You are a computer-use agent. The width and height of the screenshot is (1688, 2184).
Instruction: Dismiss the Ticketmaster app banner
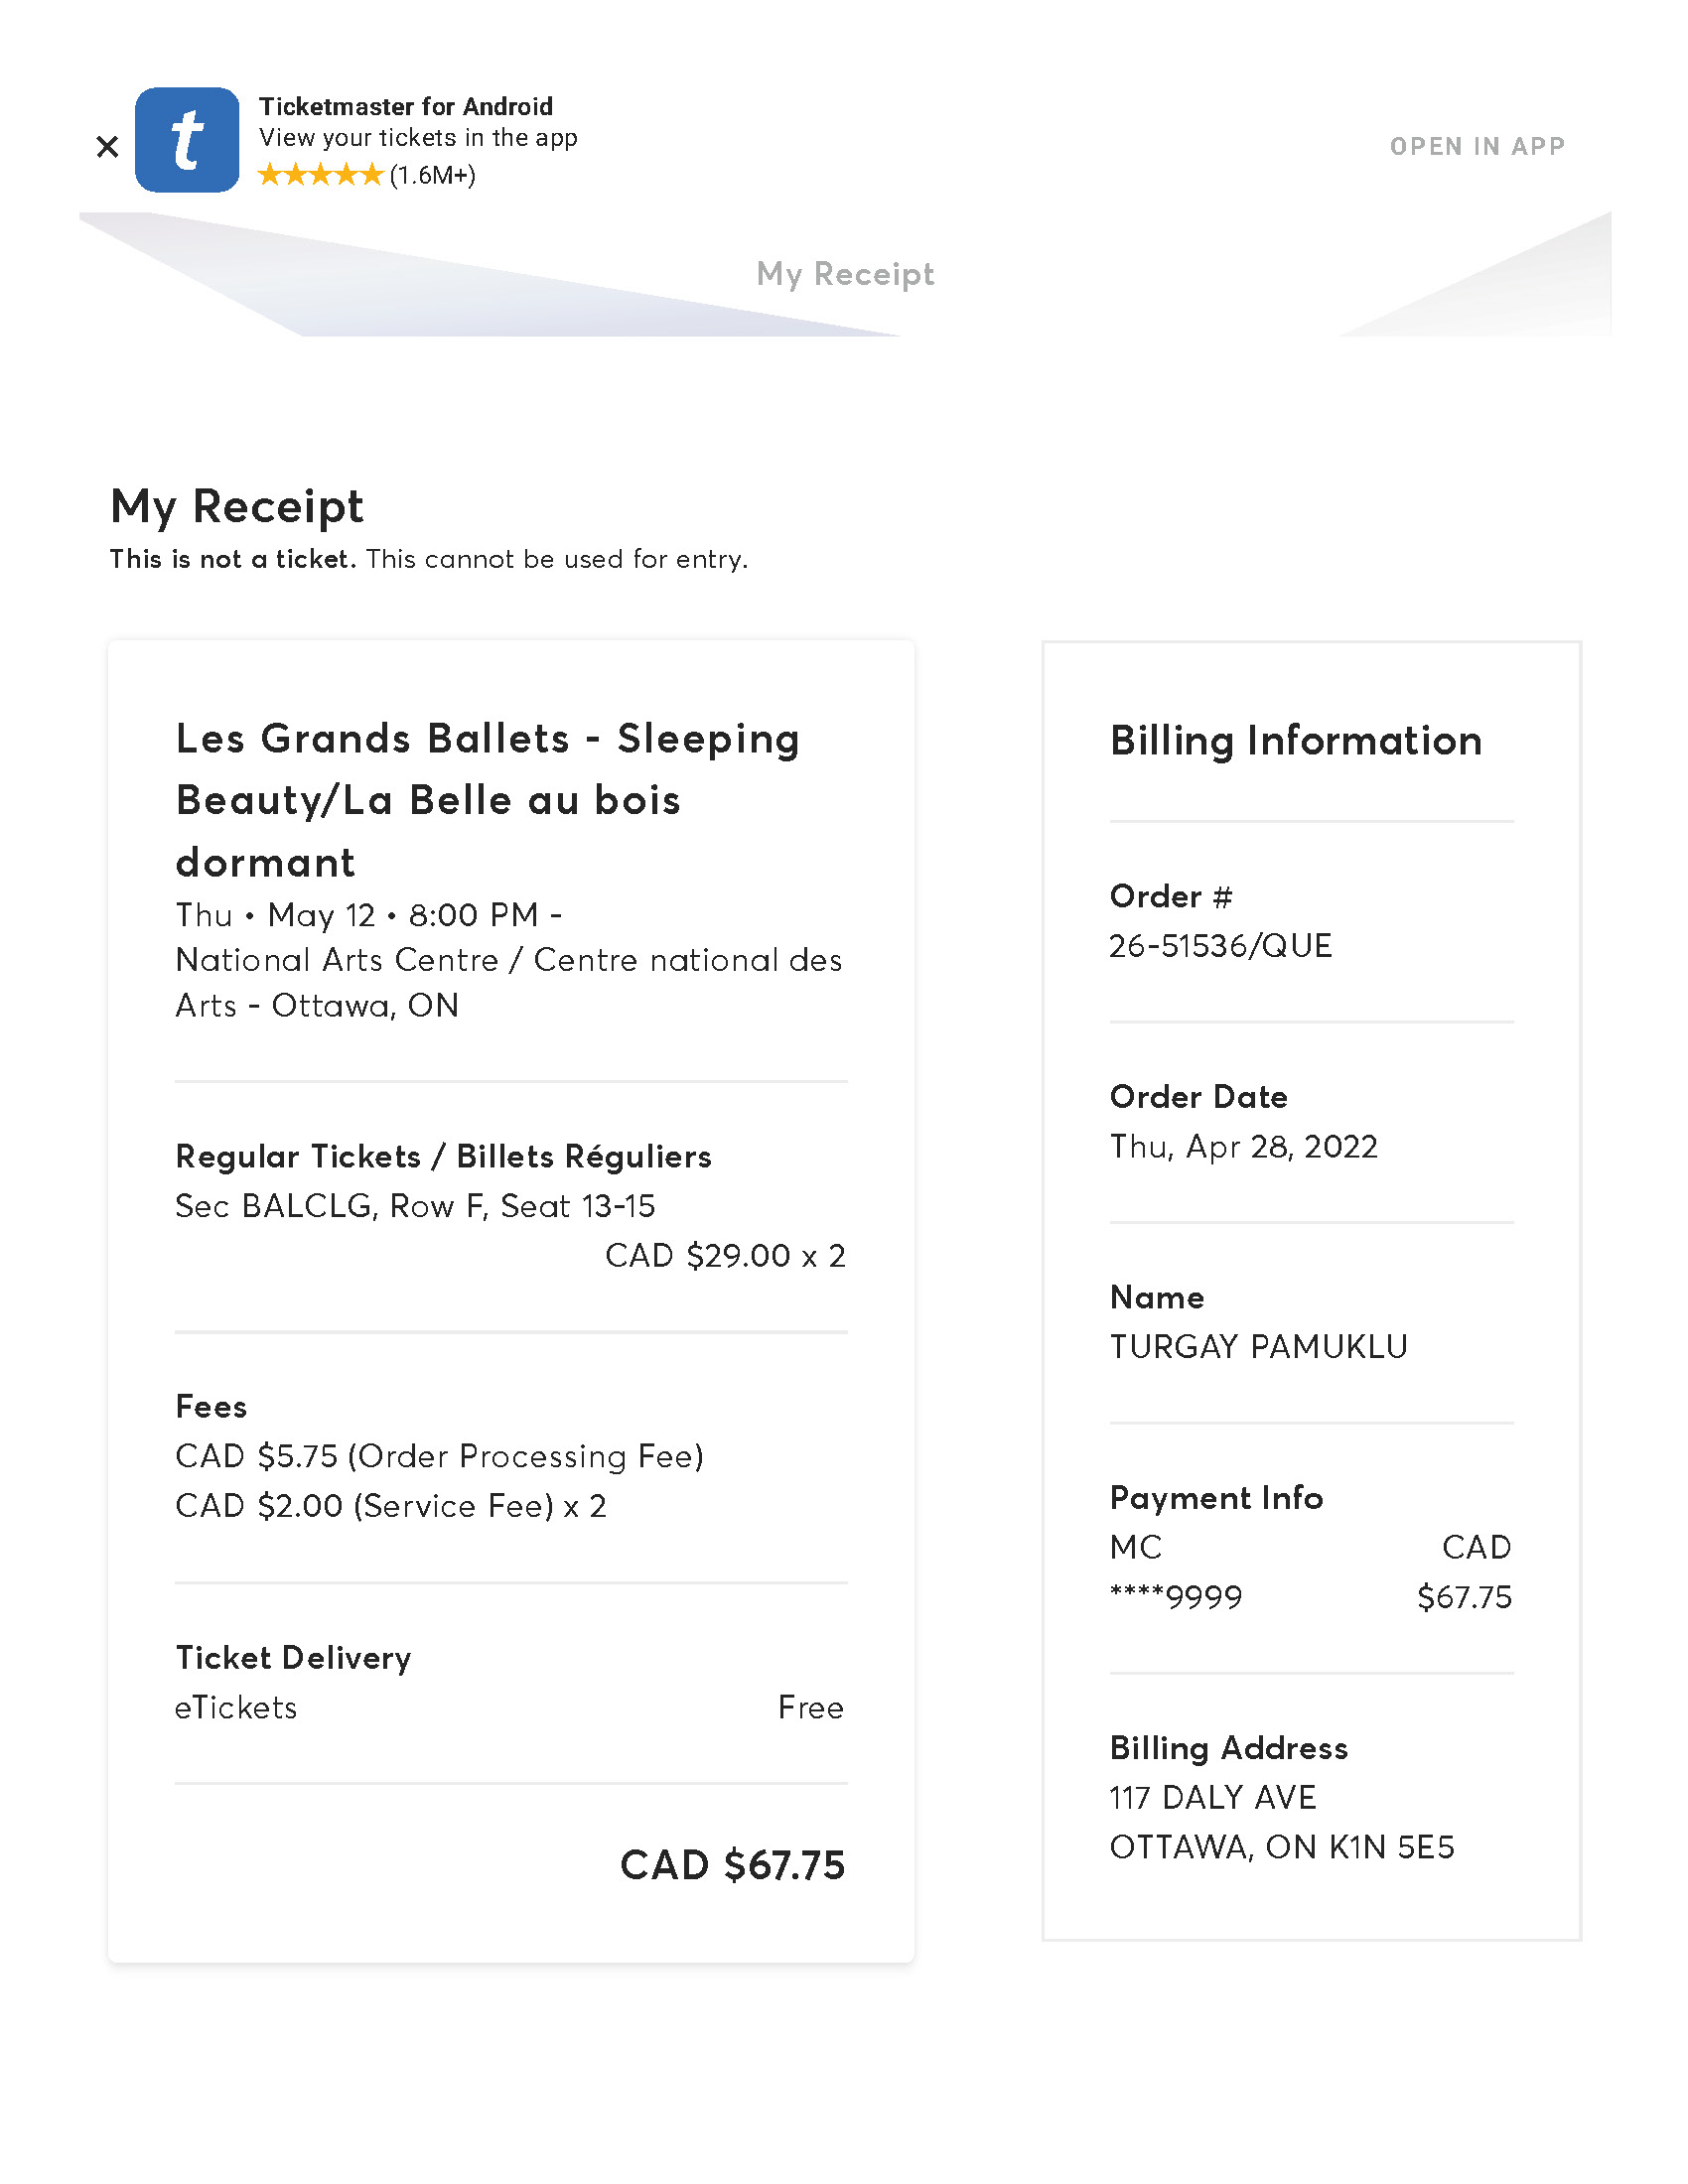pos(107,147)
